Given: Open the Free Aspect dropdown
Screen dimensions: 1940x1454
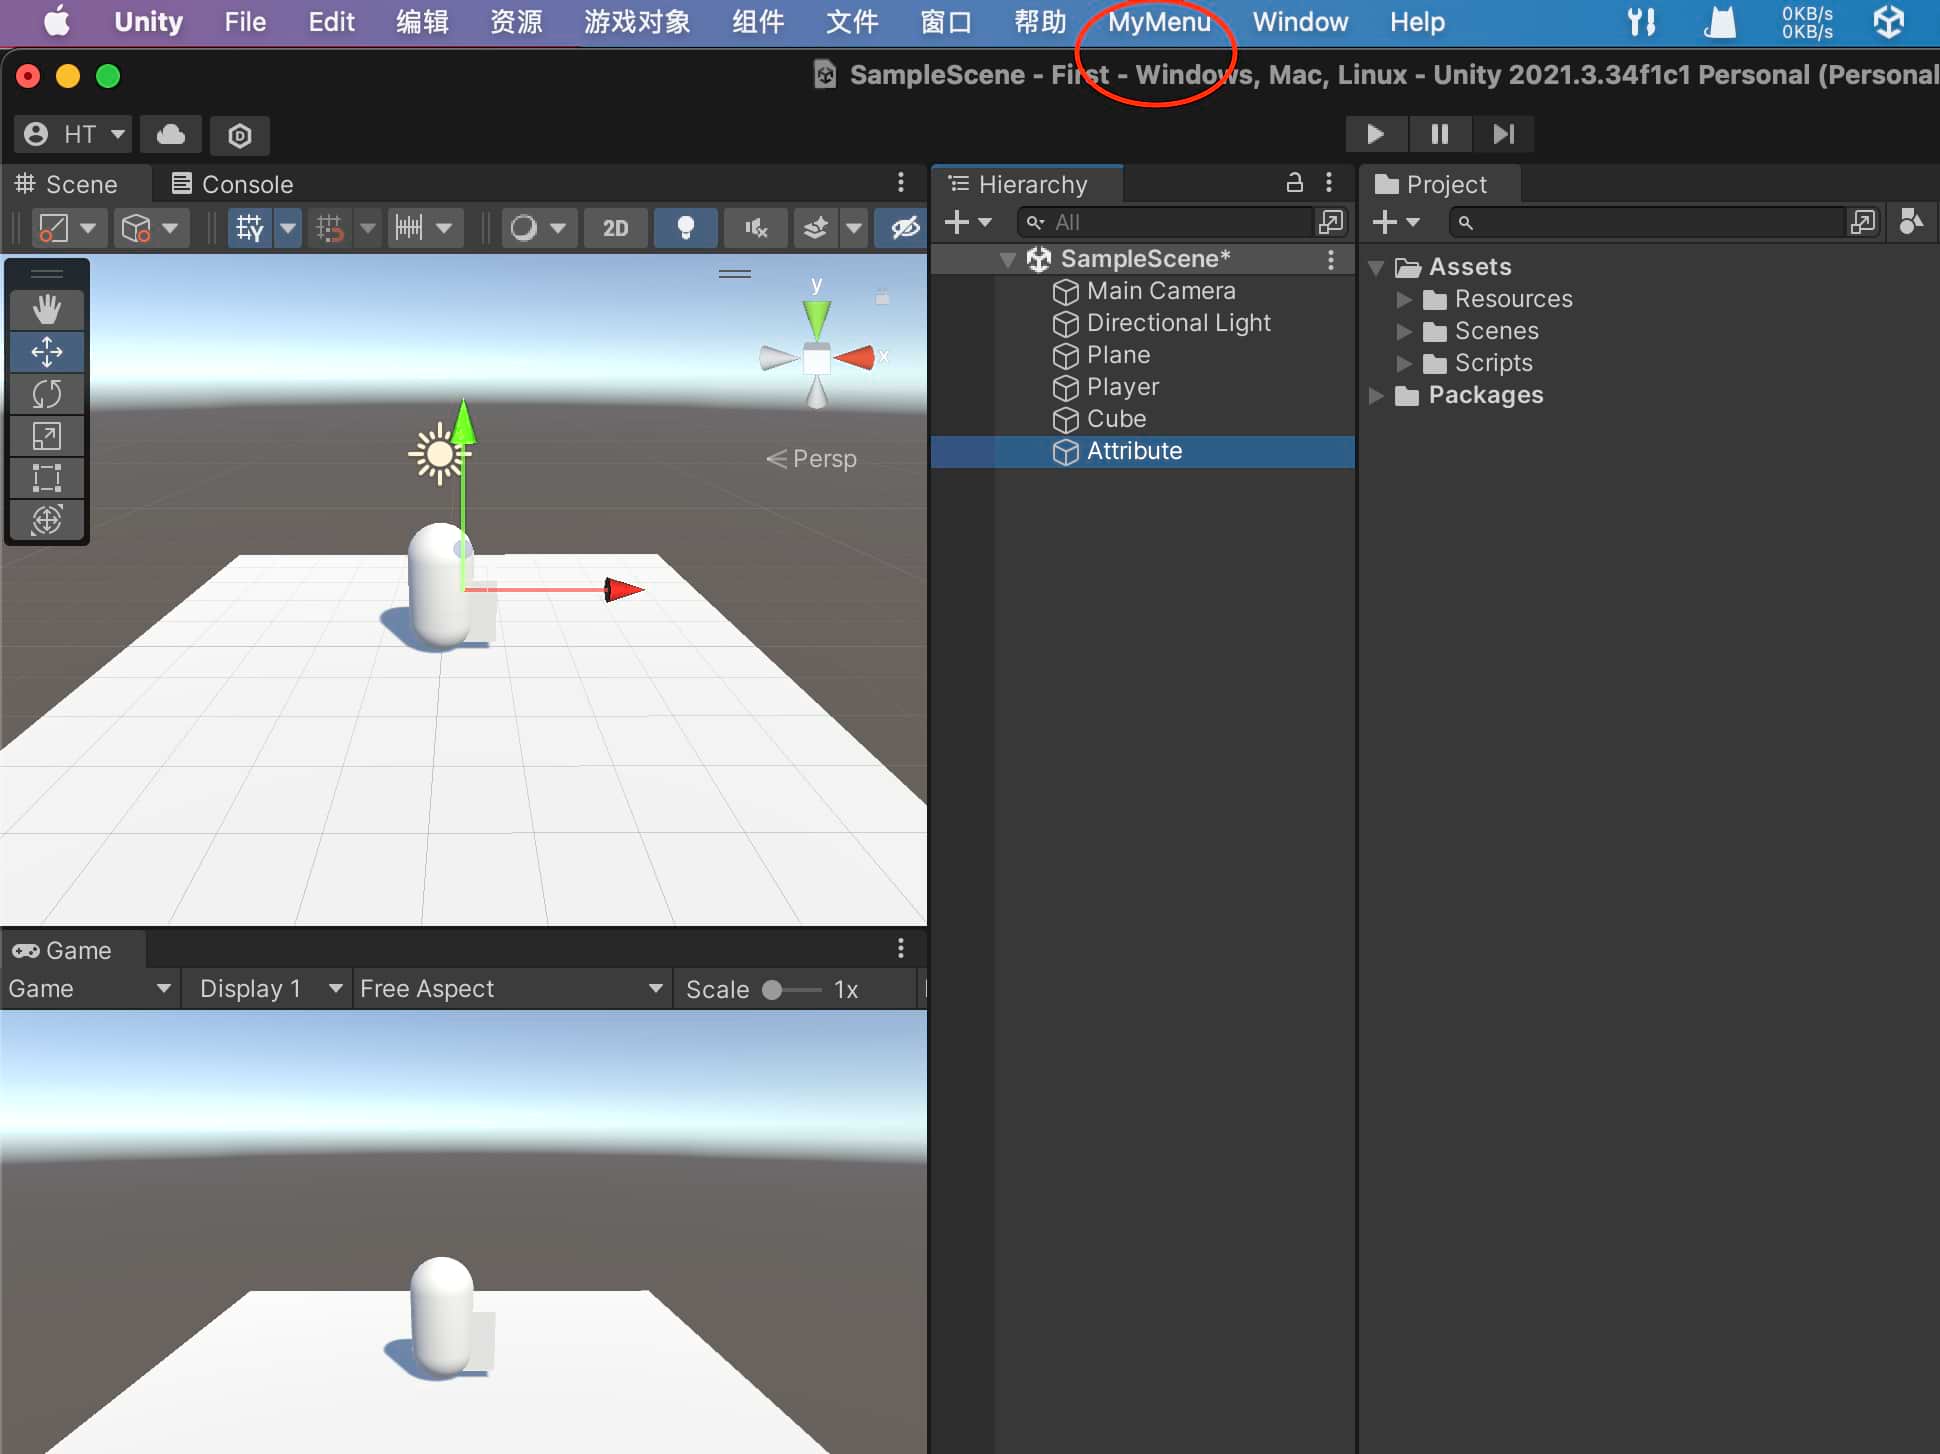Looking at the screenshot, I should (511, 989).
